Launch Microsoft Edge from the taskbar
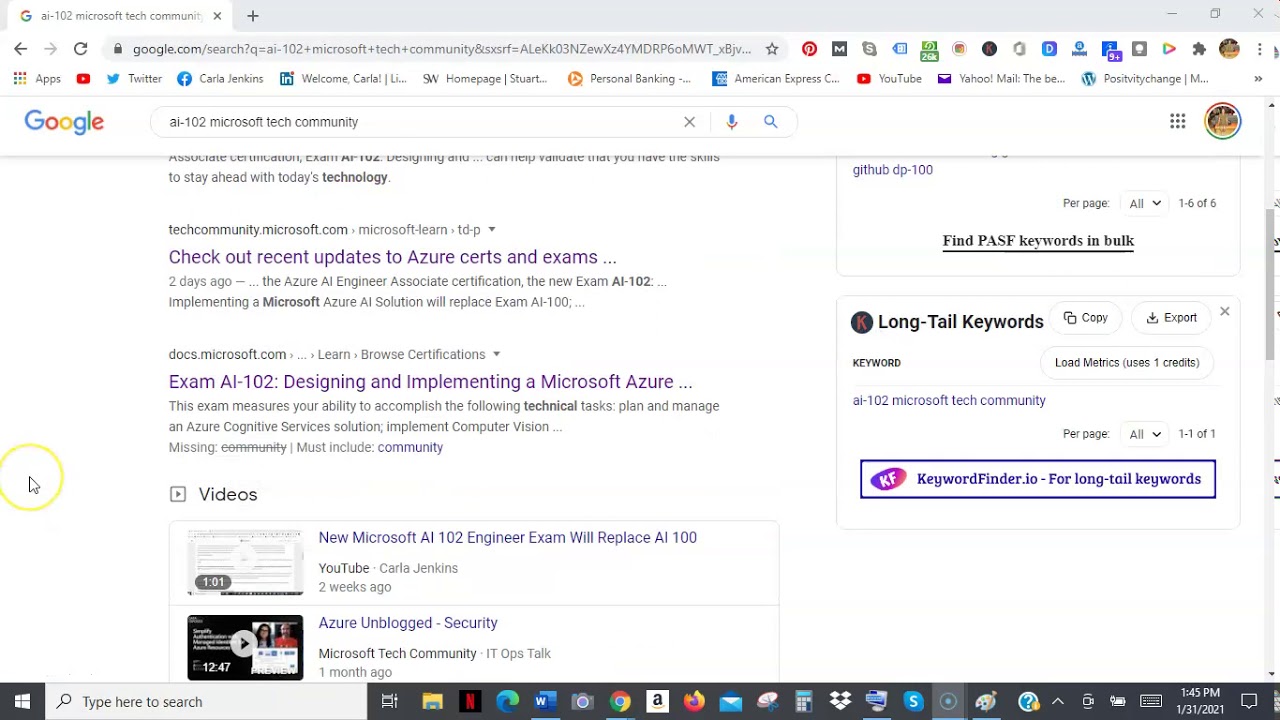 (507, 701)
